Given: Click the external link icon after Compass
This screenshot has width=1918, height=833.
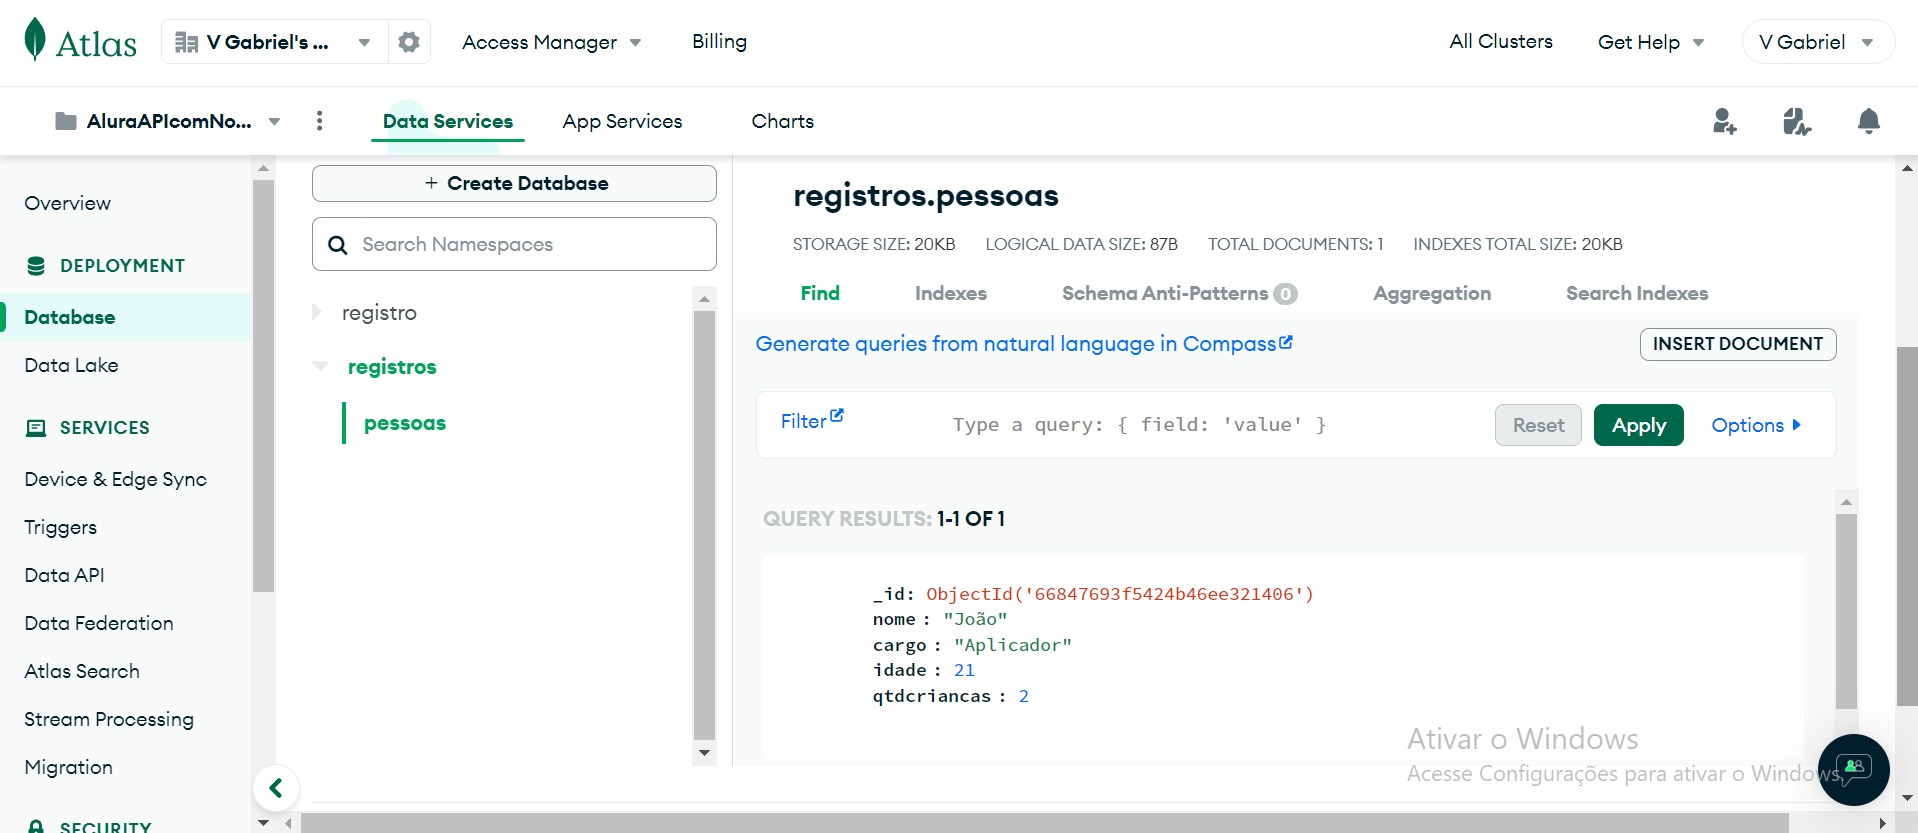Looking at the screenshot, I should pyautogui.click(x=1286, y=342).
